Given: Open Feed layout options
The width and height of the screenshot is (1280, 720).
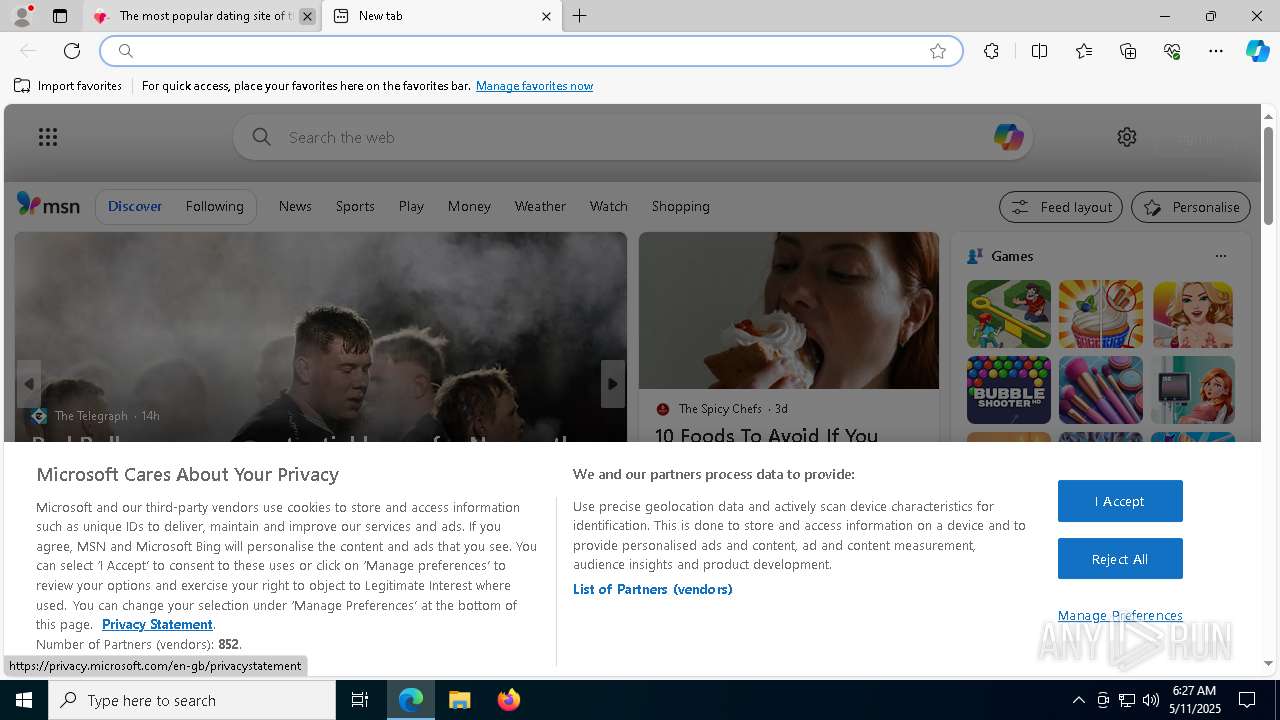Looking at the screenshot, I should (1061, 207).
